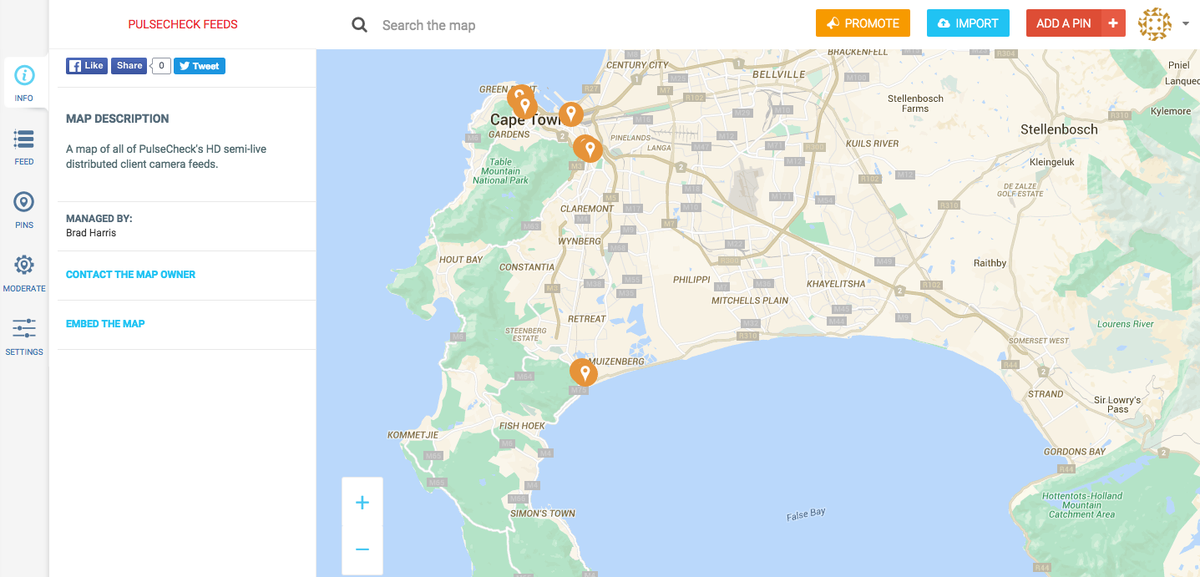Screen dimensions: 1200x577
Task: Click the Khayelitsha map label
Action: tap(835, 284)
